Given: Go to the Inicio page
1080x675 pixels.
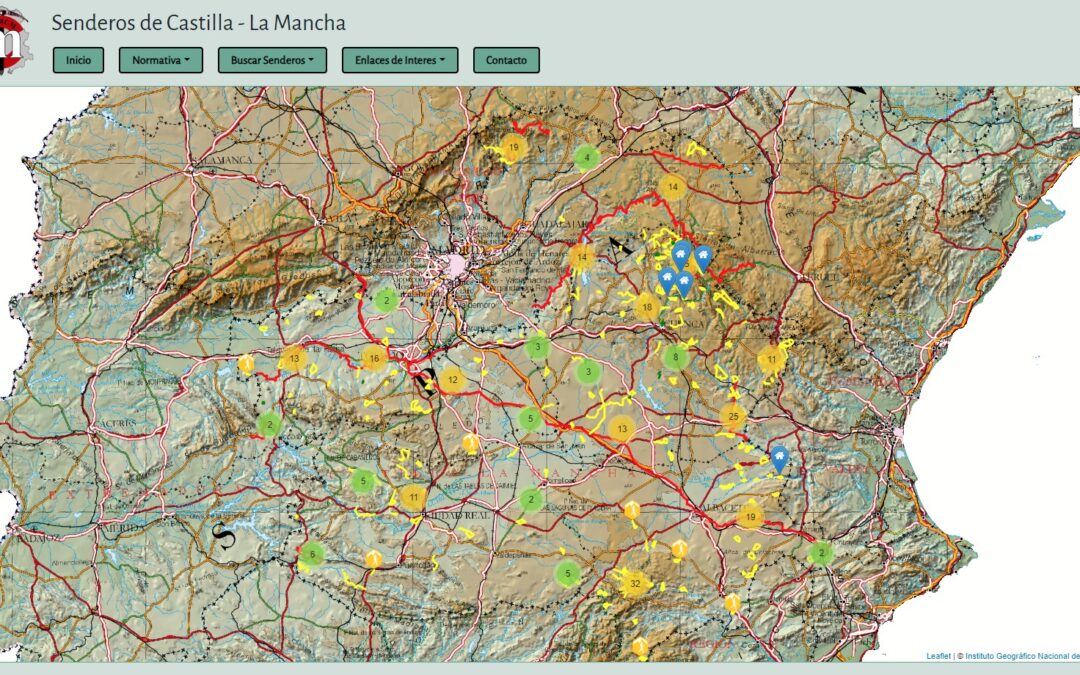Looking at the screenshot, I should 78,60.
